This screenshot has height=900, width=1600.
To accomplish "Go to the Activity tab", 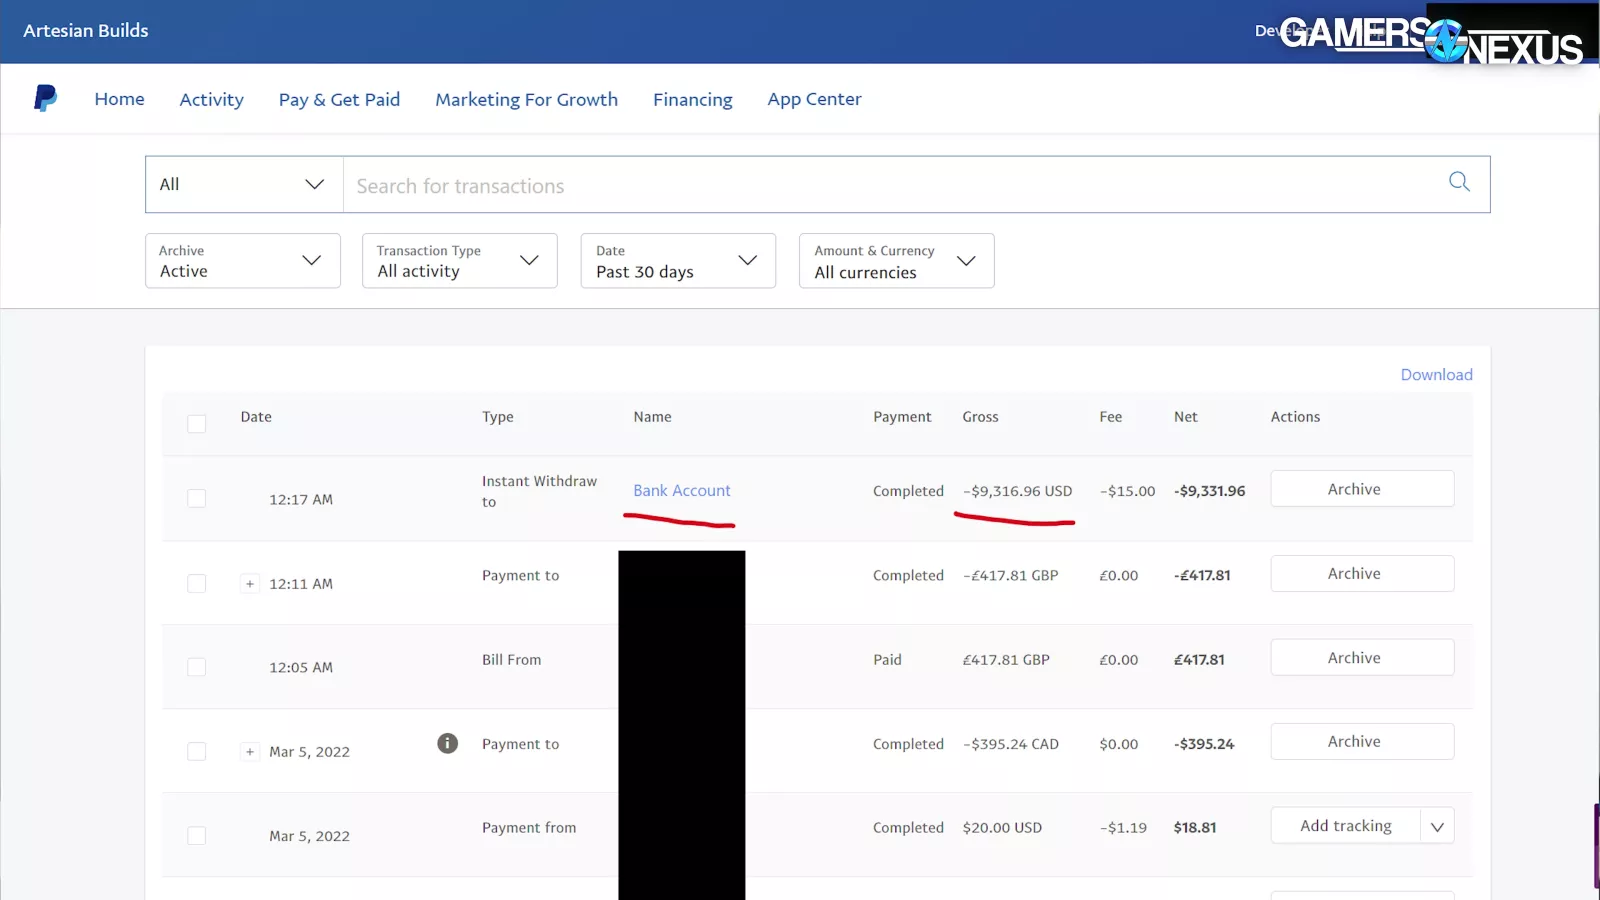I will [211, 99].
